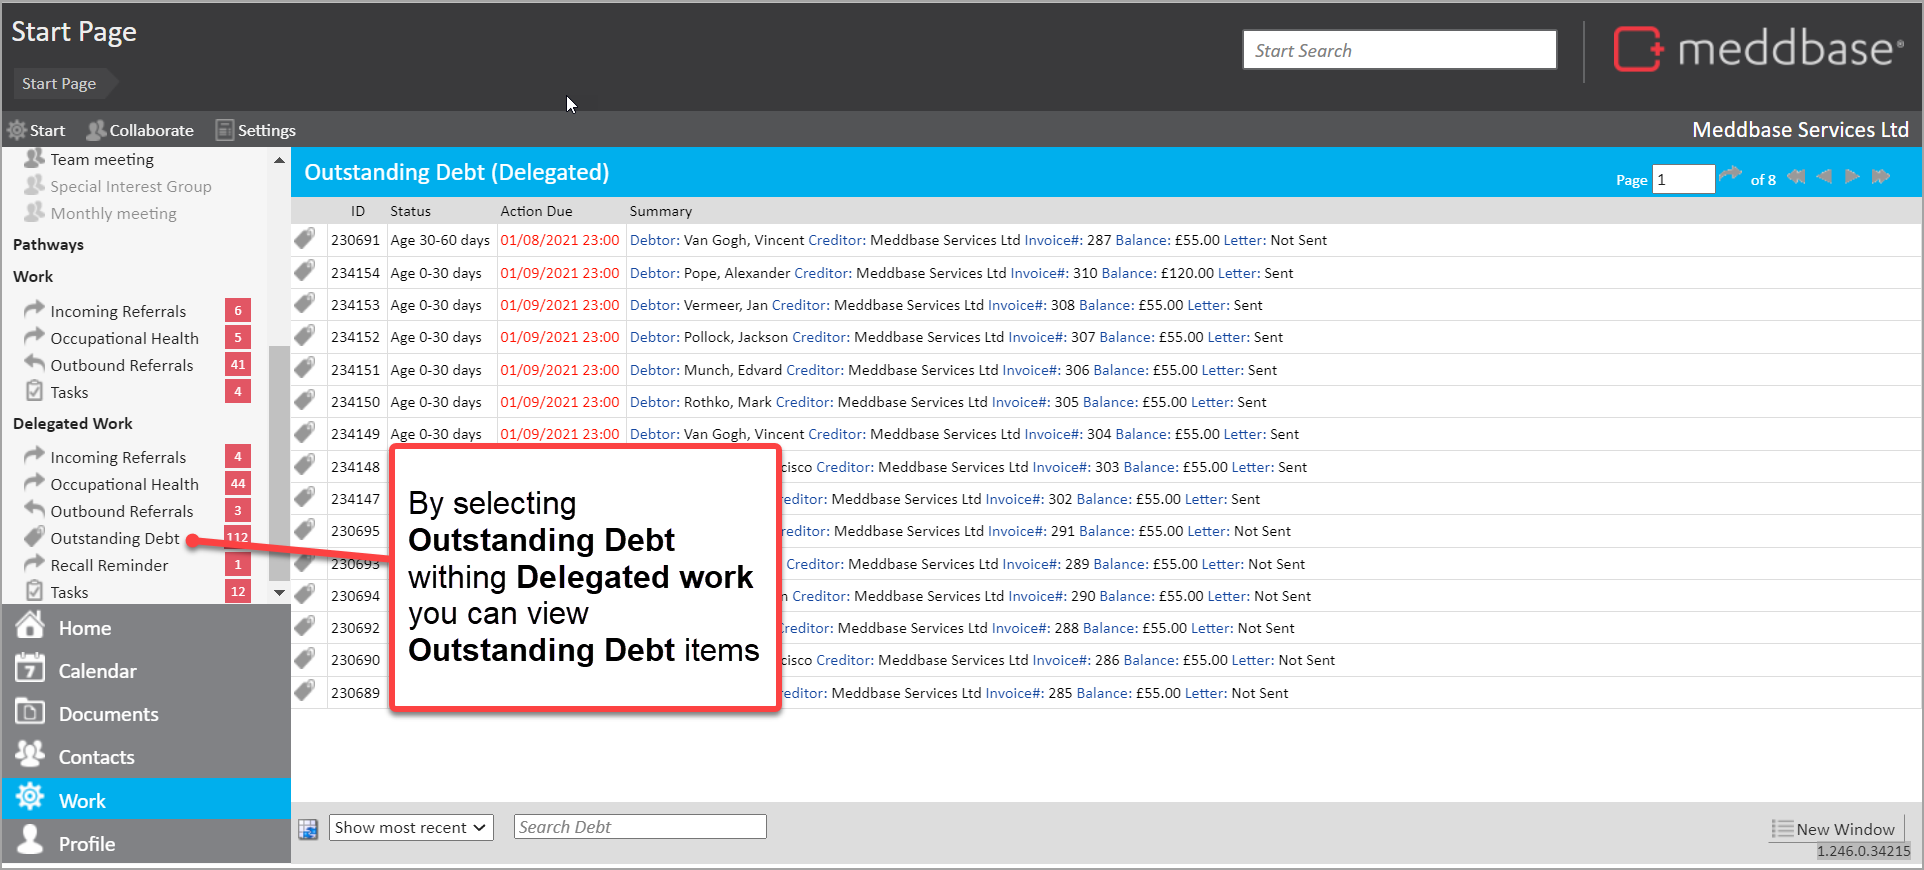
Task: Open the Show most recent dropdown
Action: 411,827
